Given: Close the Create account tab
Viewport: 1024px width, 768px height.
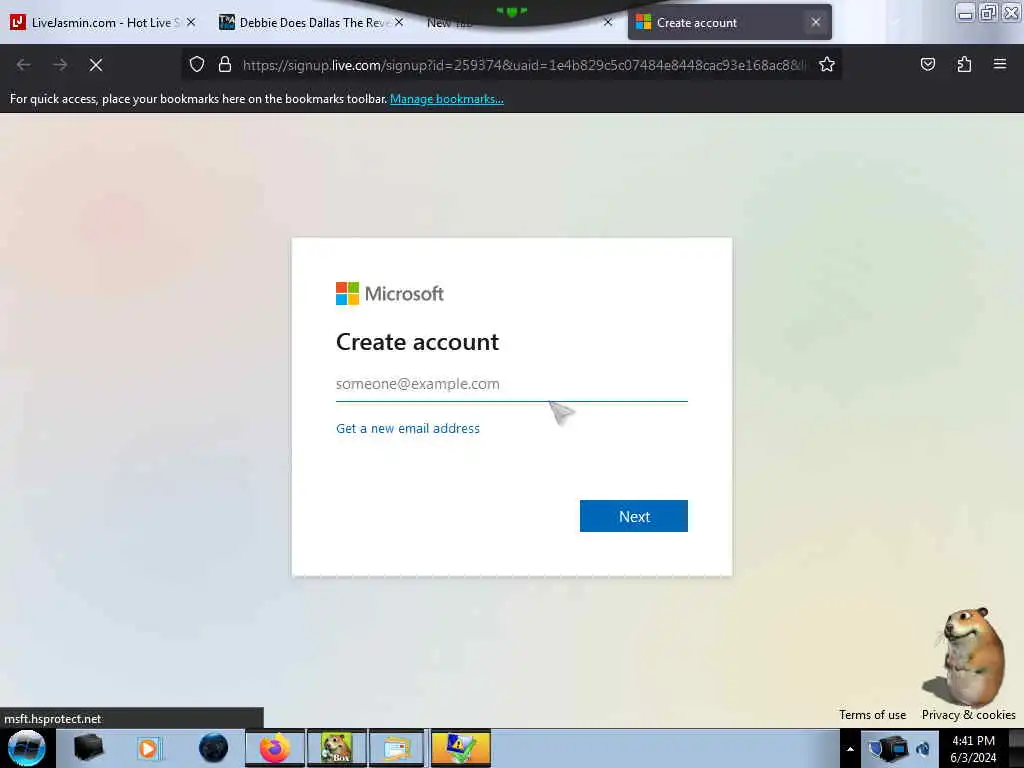Looking at the screenshot, I should point(816,22).
